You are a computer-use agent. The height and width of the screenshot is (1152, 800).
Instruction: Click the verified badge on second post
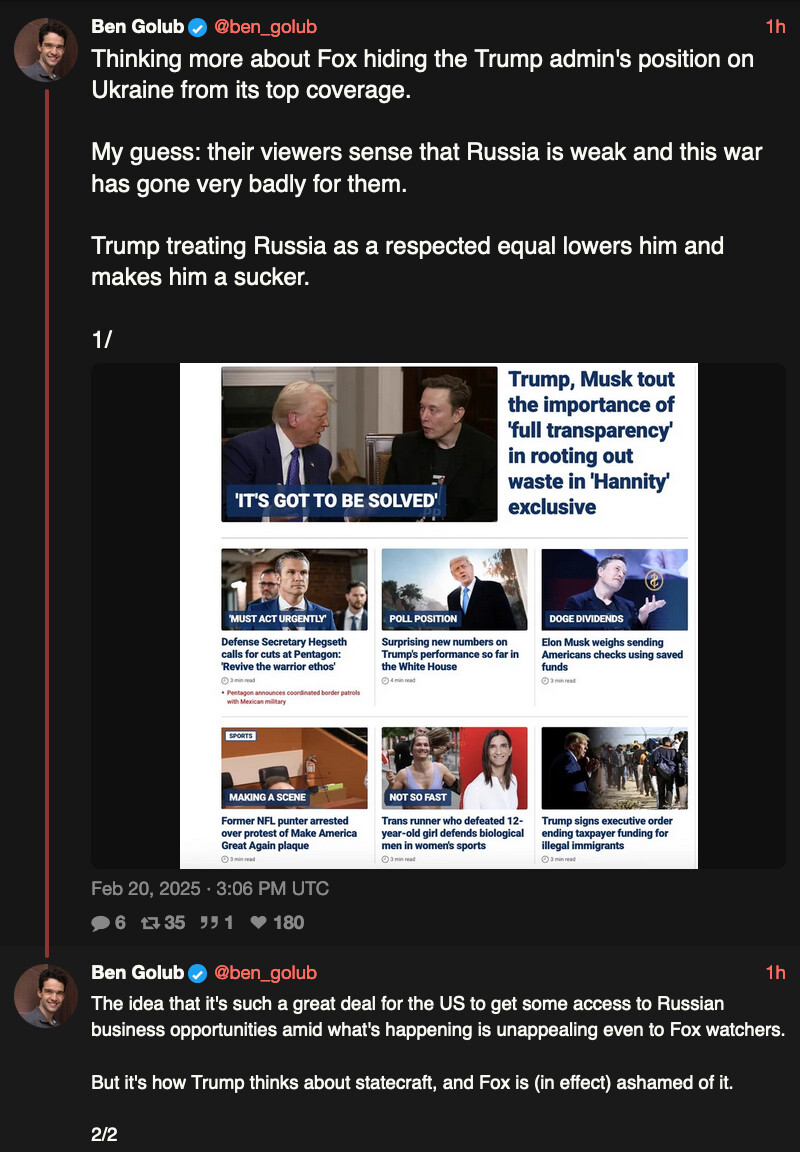point(198,973)
